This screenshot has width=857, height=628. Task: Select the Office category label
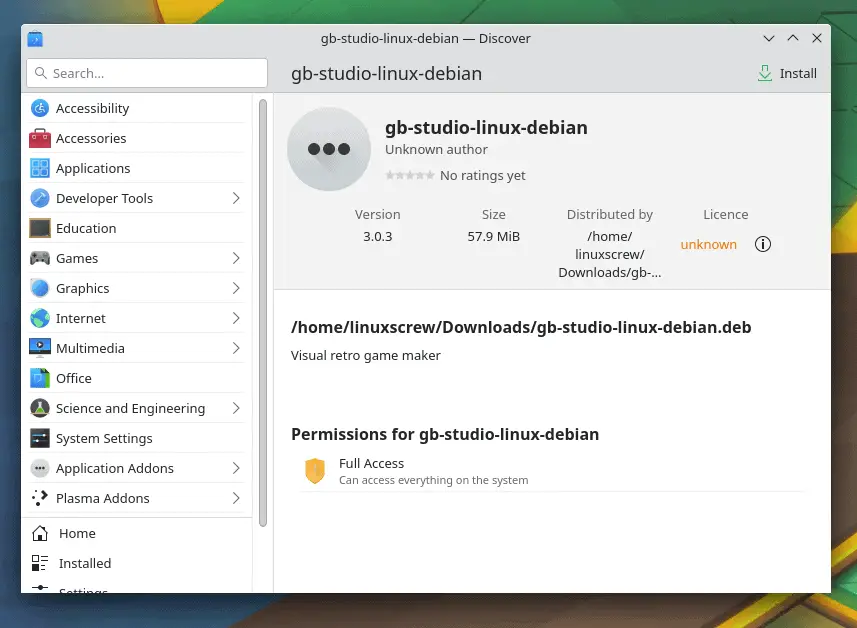tap(74, 378)
